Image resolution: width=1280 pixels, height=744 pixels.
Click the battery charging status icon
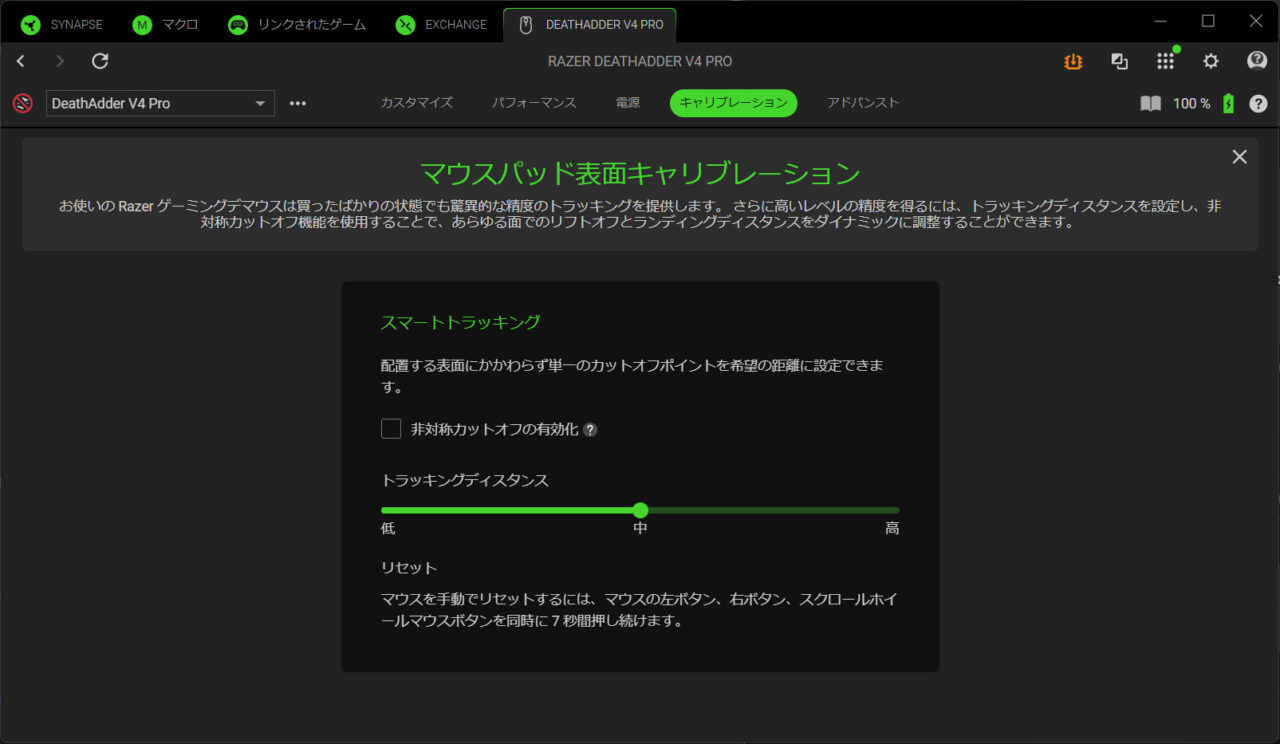[x=1229, y=103]
